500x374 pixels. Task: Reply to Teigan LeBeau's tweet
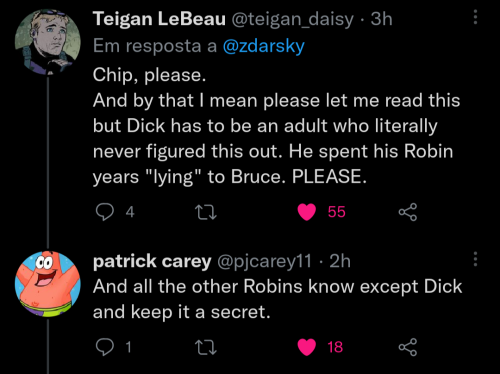point(105,212)
